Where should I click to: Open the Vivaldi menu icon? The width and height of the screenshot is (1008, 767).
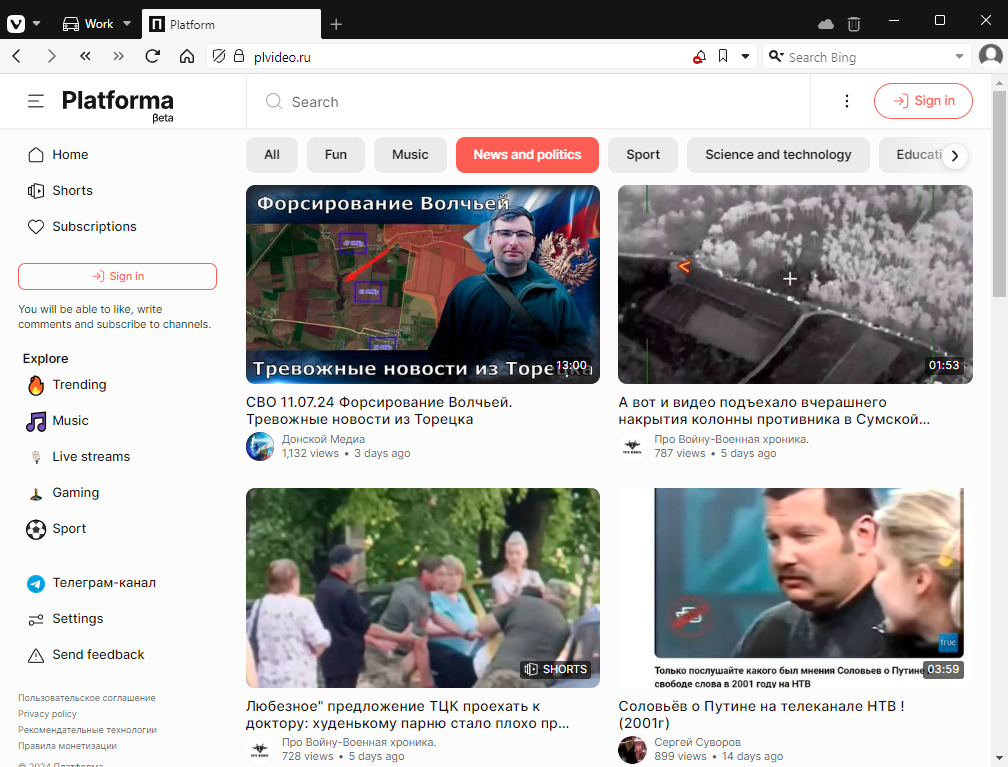pos(16,24)
